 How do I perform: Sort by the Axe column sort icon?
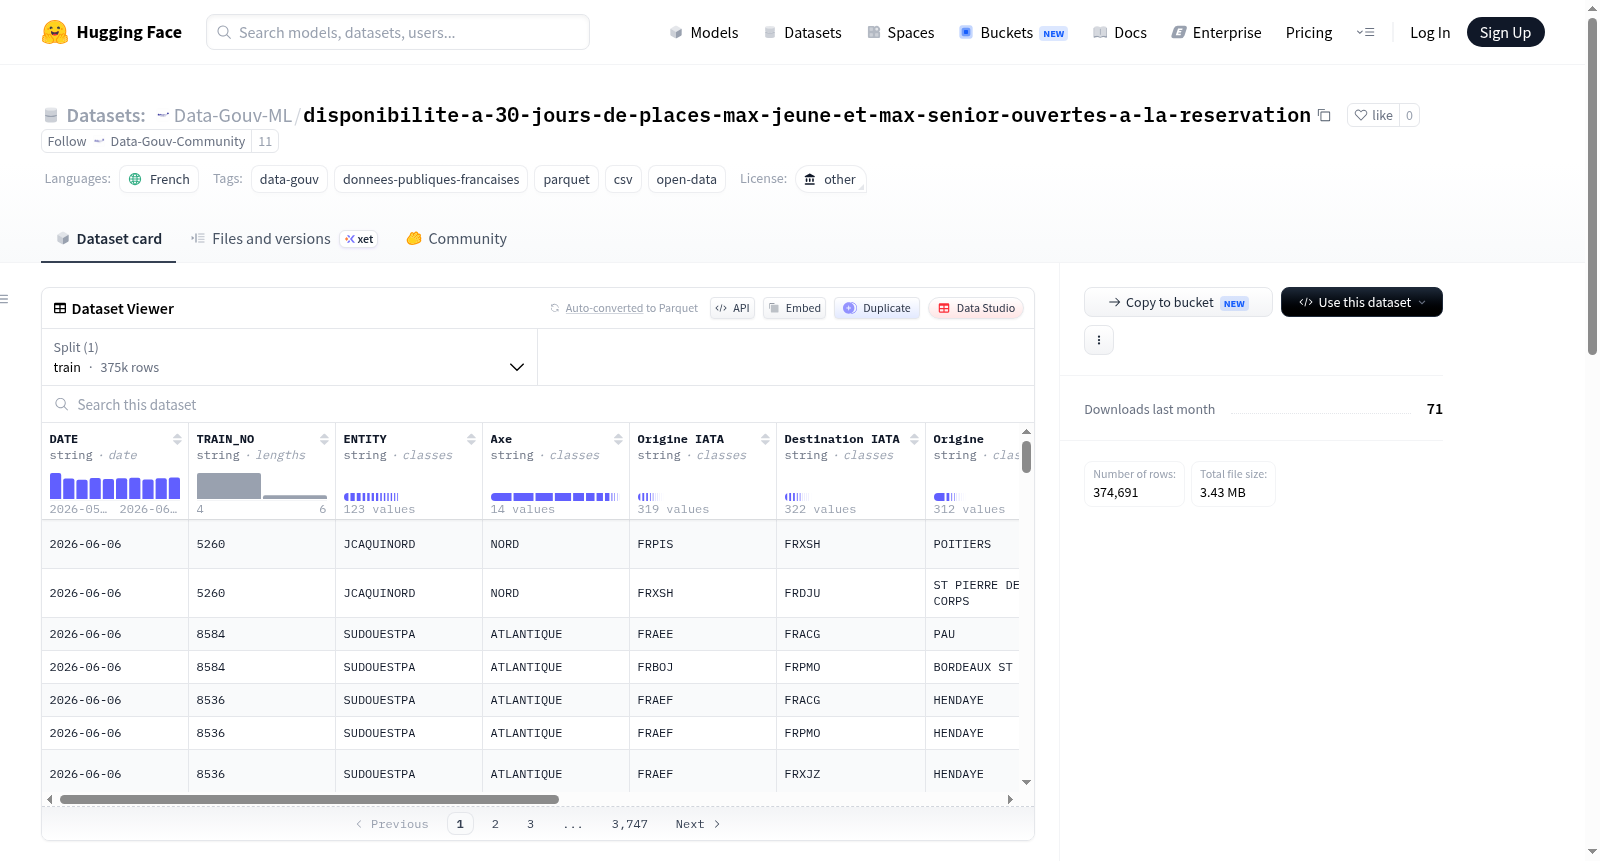pyautogui.click(x=618, y=439)
